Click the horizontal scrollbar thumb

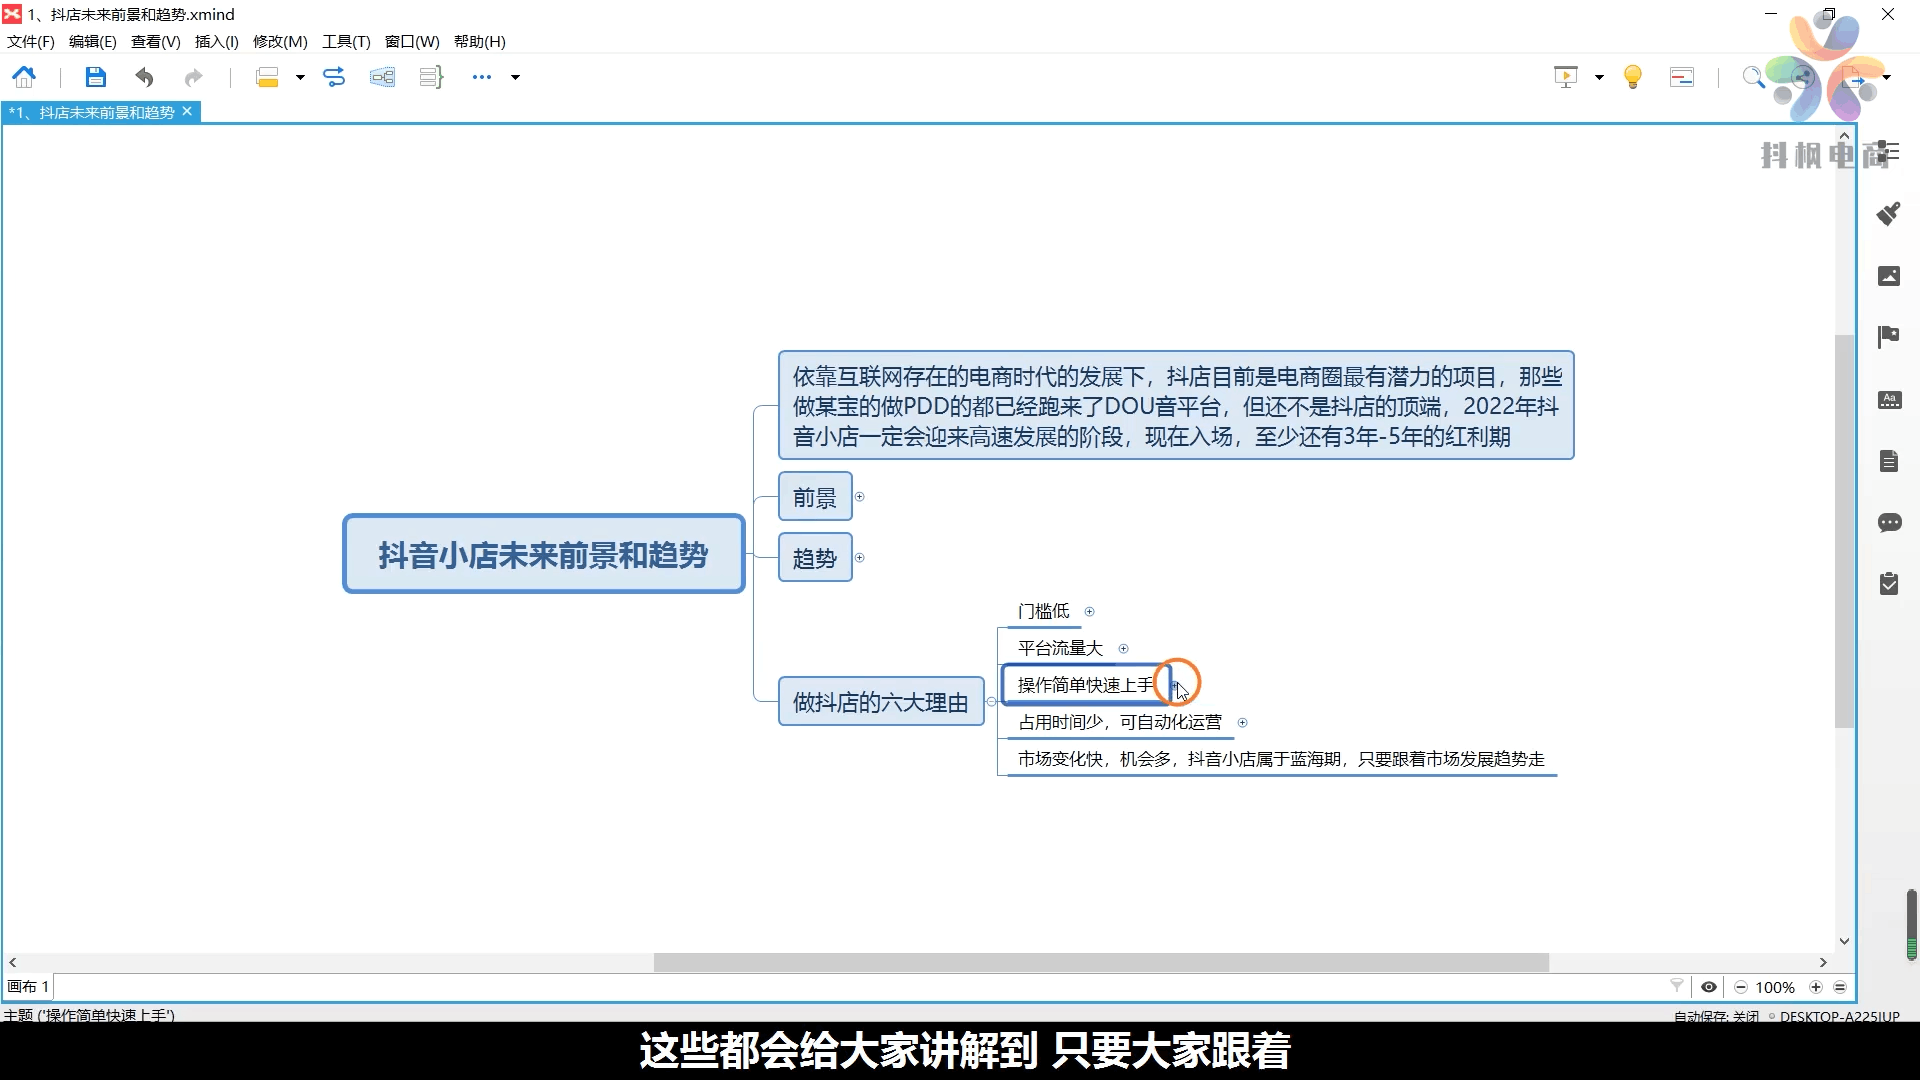coord(1101,962)
